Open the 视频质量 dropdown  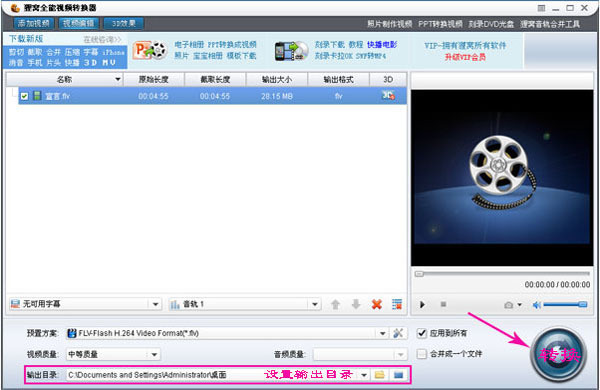coord(154,354)
